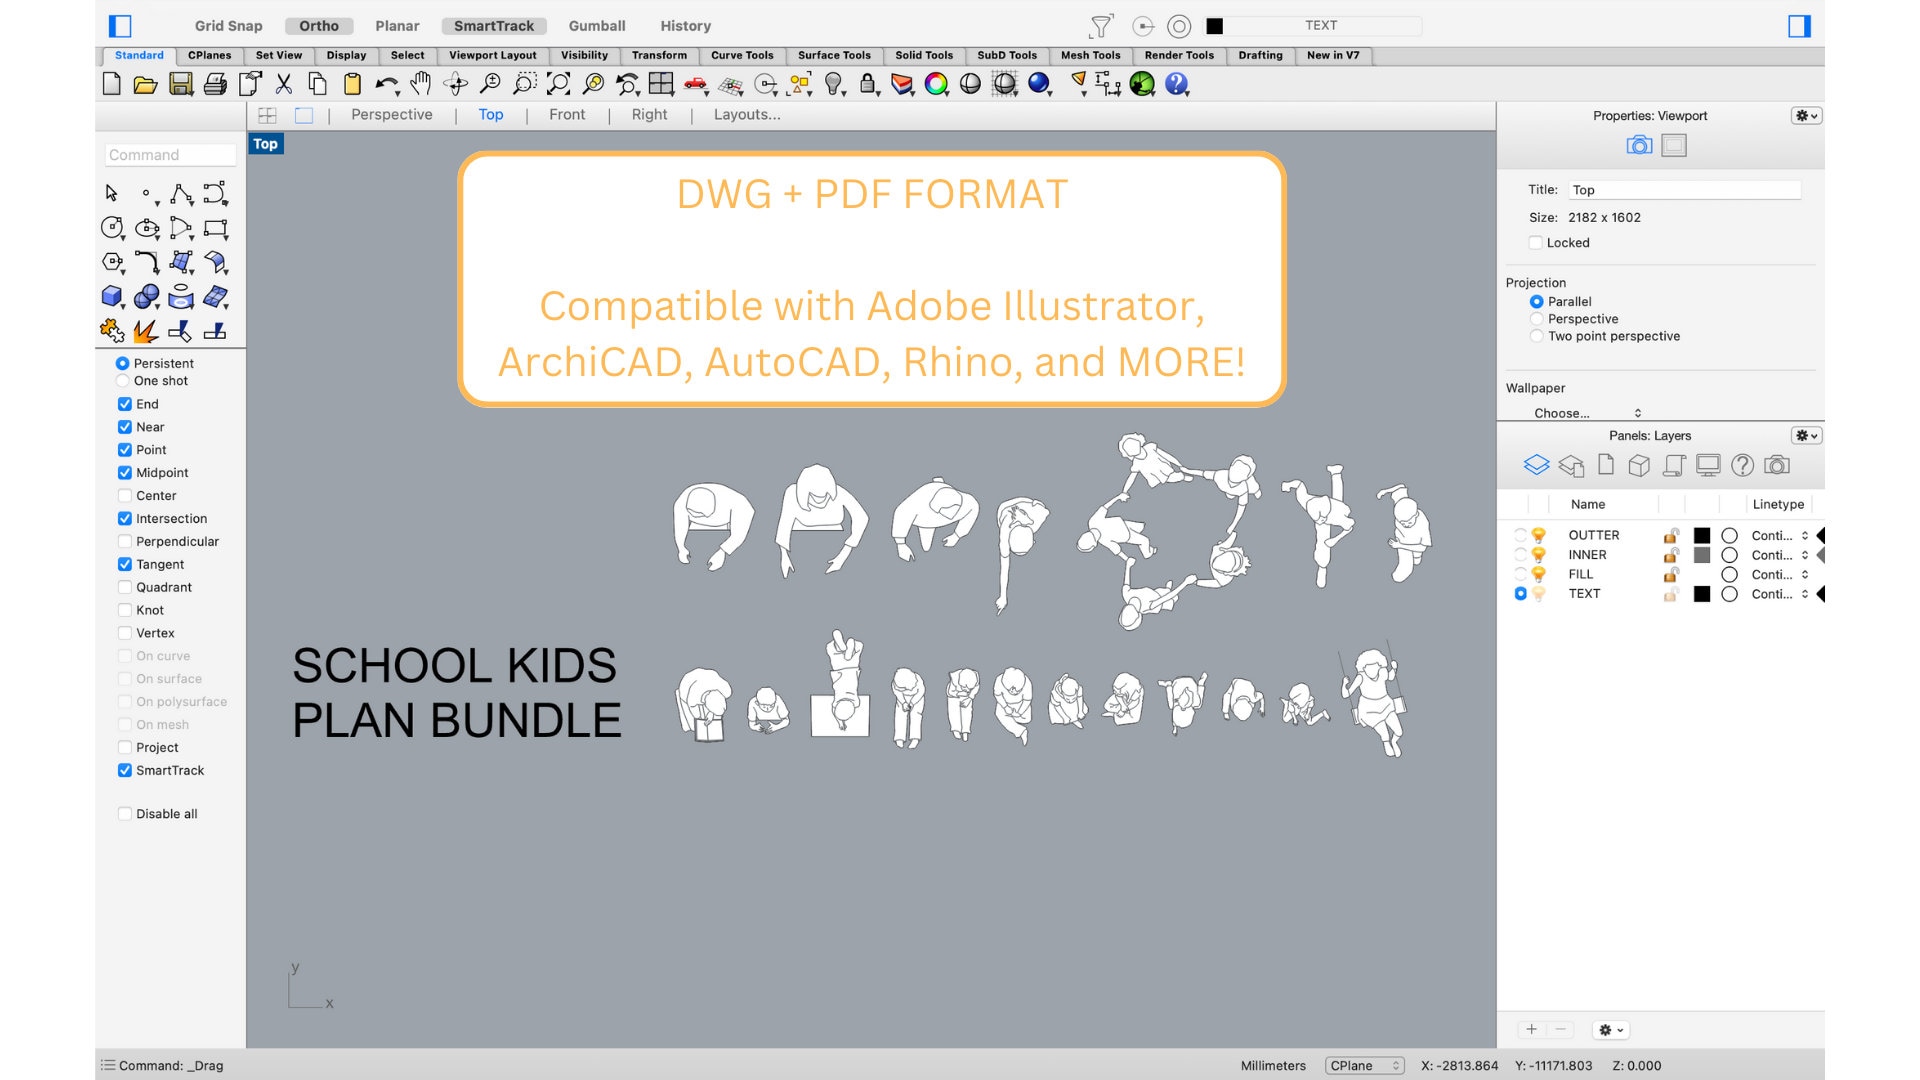Click the viewport camera icon in Properties panel

click(1638, 145)
